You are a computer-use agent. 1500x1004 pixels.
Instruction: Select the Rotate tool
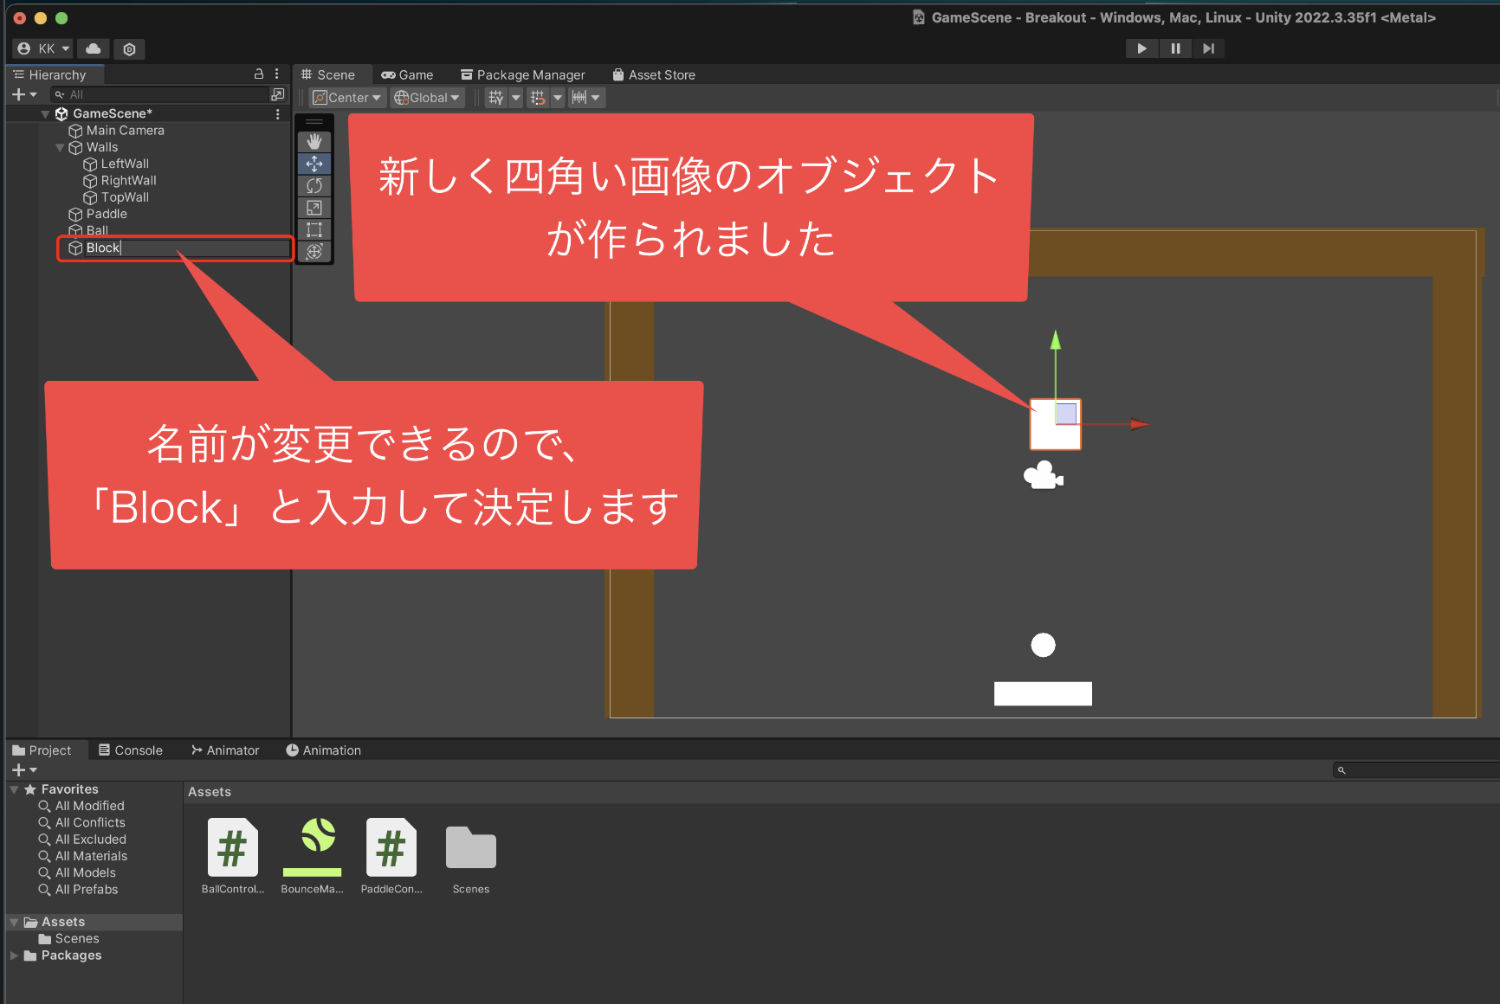pos(314,186)
